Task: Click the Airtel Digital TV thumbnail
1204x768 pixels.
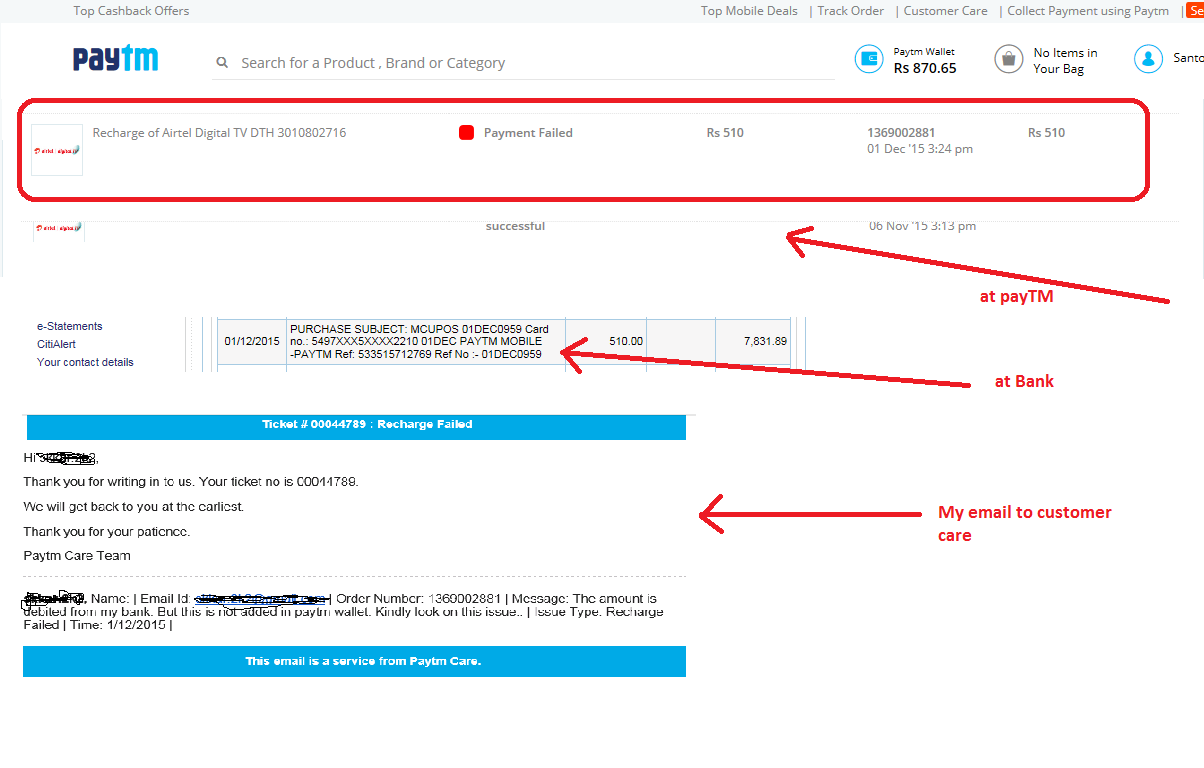Action: pos(57,150)
